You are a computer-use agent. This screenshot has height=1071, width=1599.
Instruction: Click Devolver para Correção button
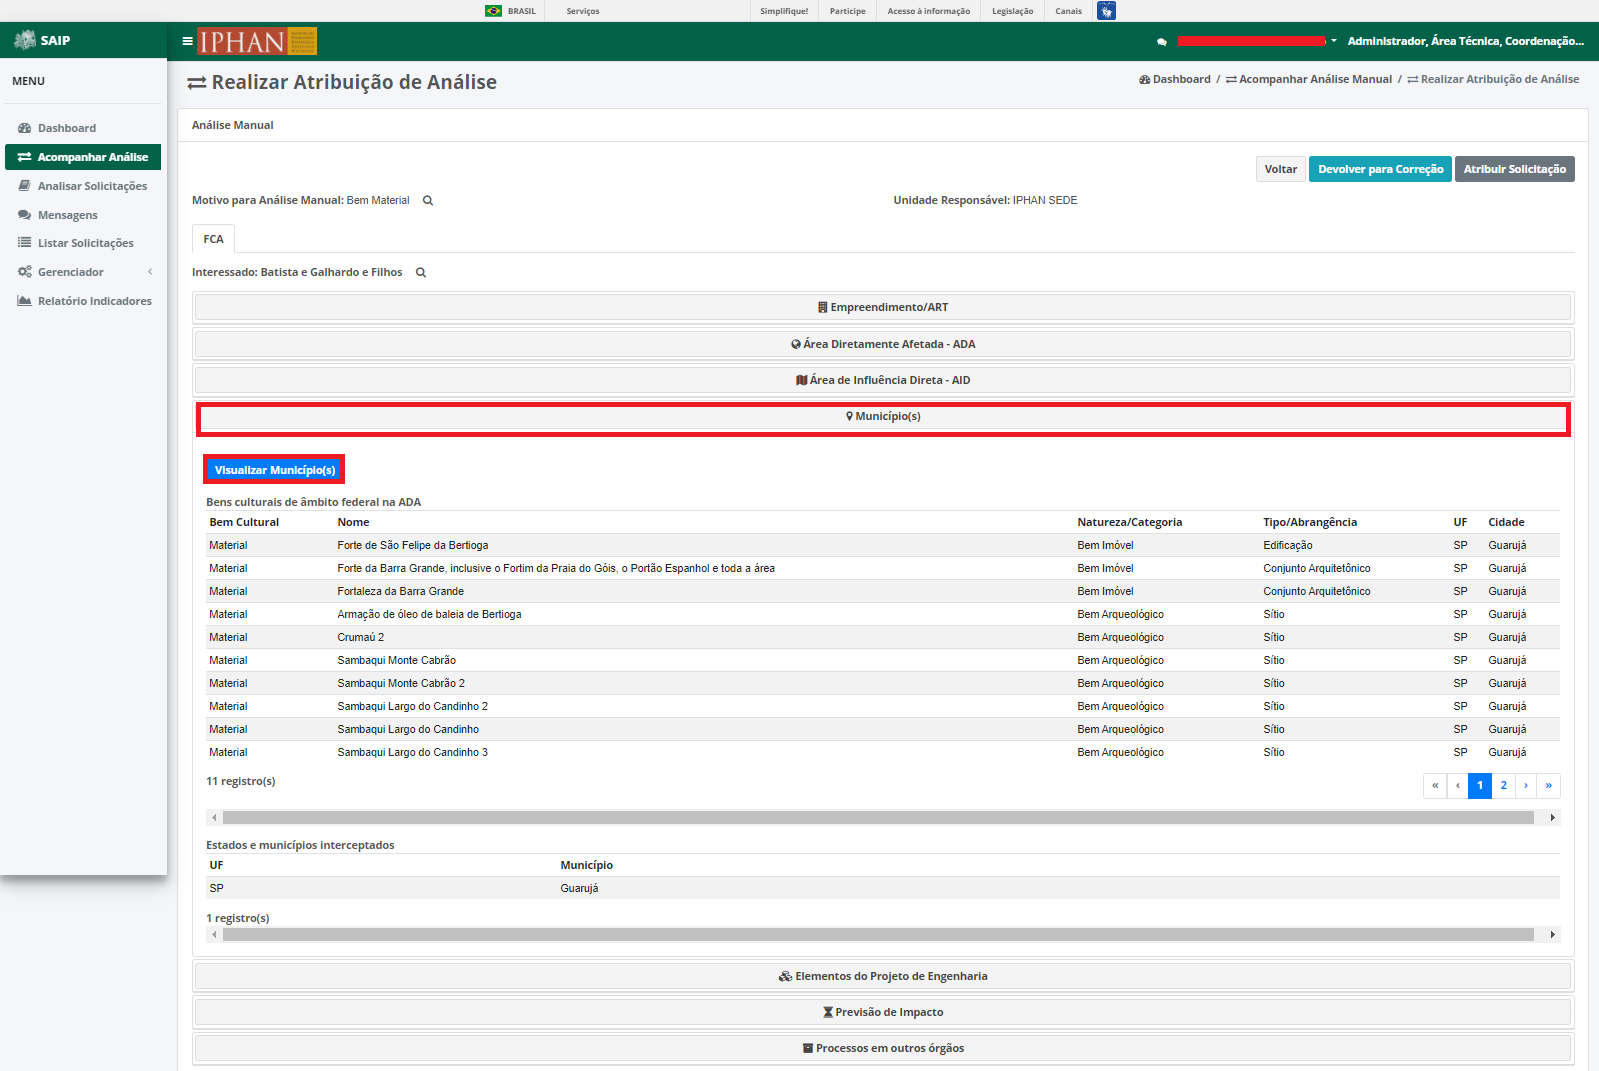click(x=1380, y=169)
